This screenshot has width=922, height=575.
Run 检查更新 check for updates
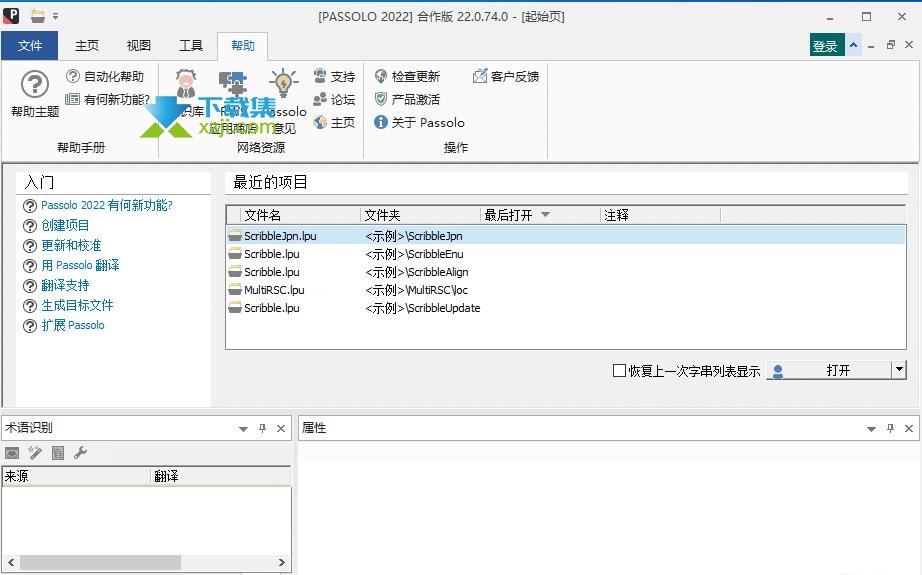tap(407, 76)
